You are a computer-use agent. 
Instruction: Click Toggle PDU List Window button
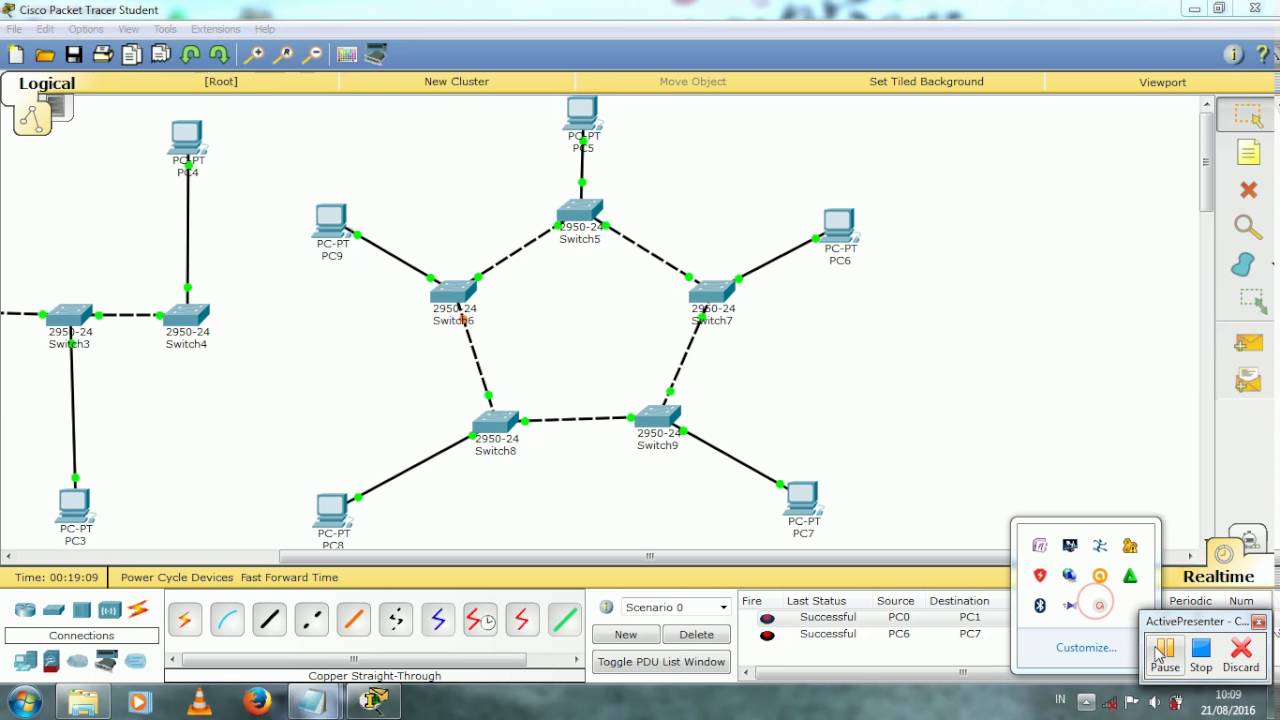(x=661, y=662)
